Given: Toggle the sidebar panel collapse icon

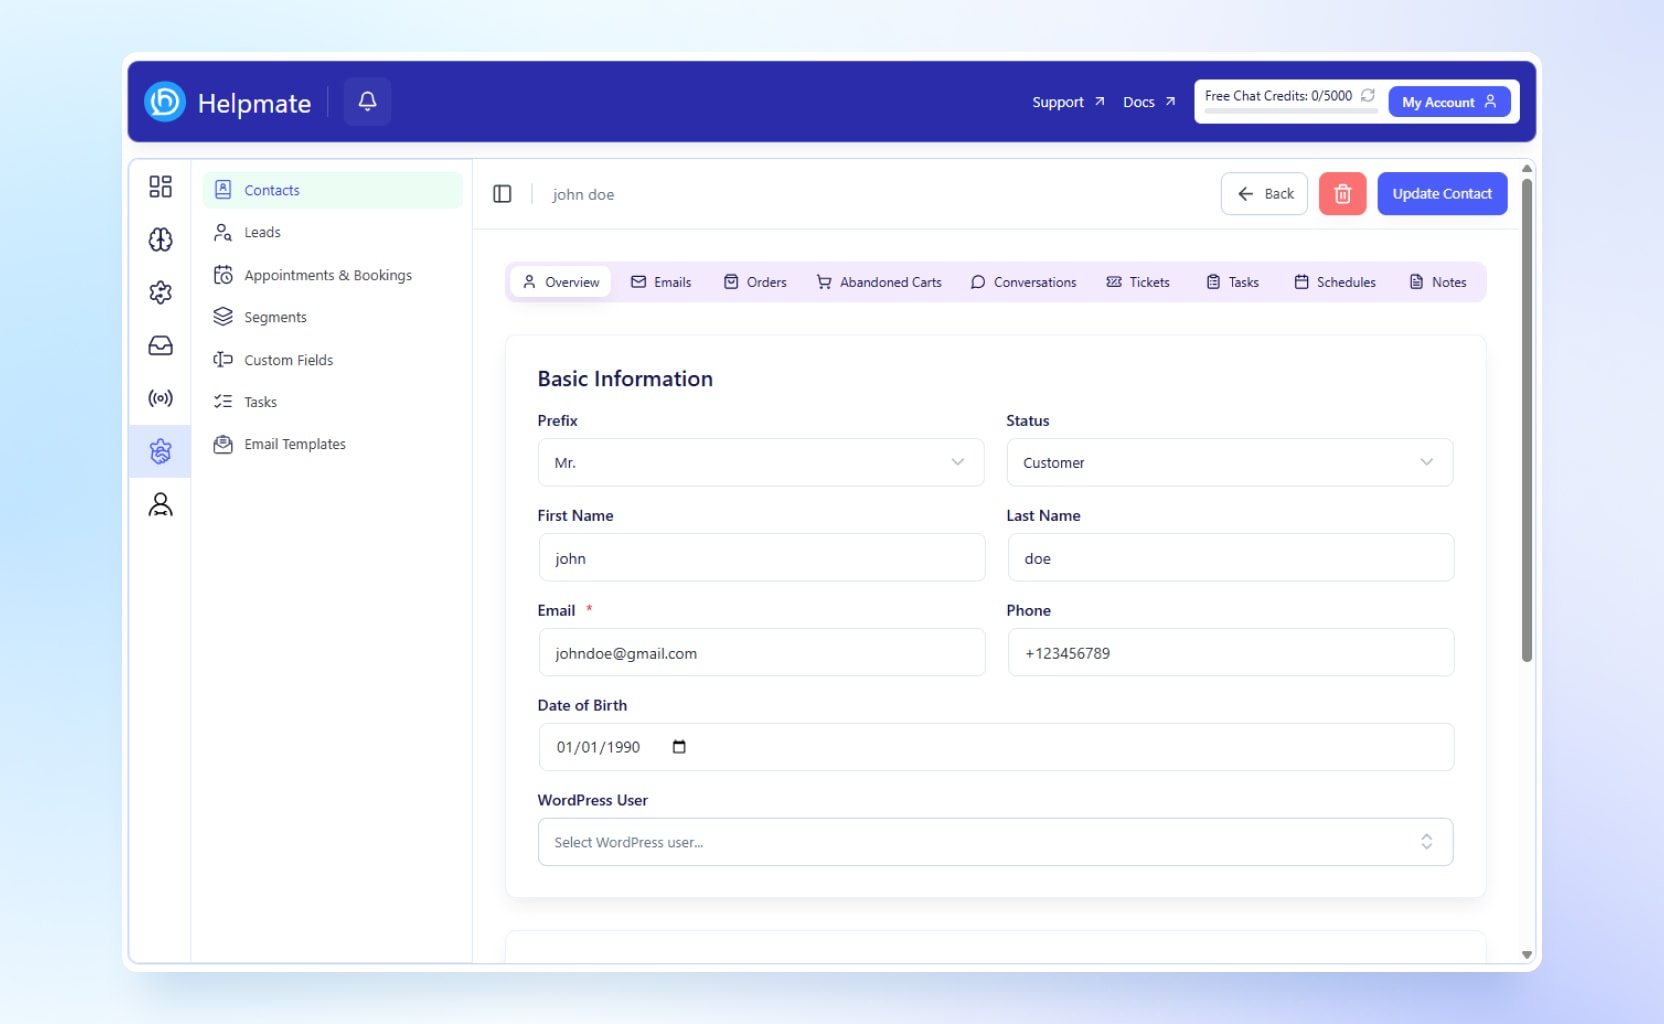Looking at the screenshot, I should tap(502, 194).
